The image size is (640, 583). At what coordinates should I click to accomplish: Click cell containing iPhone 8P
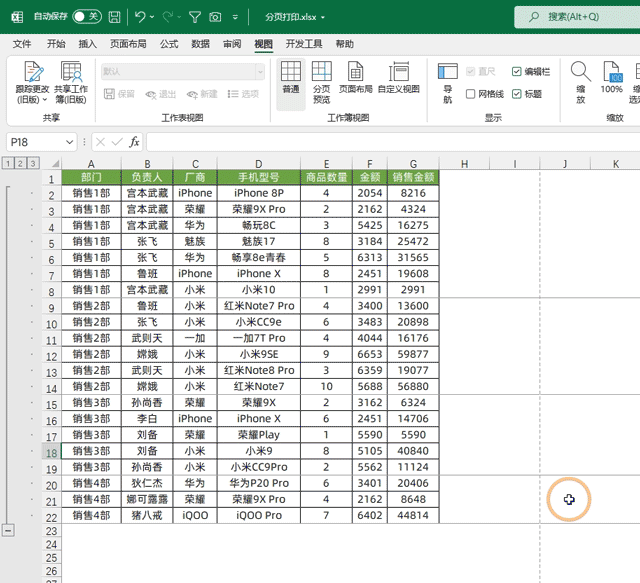259,193
